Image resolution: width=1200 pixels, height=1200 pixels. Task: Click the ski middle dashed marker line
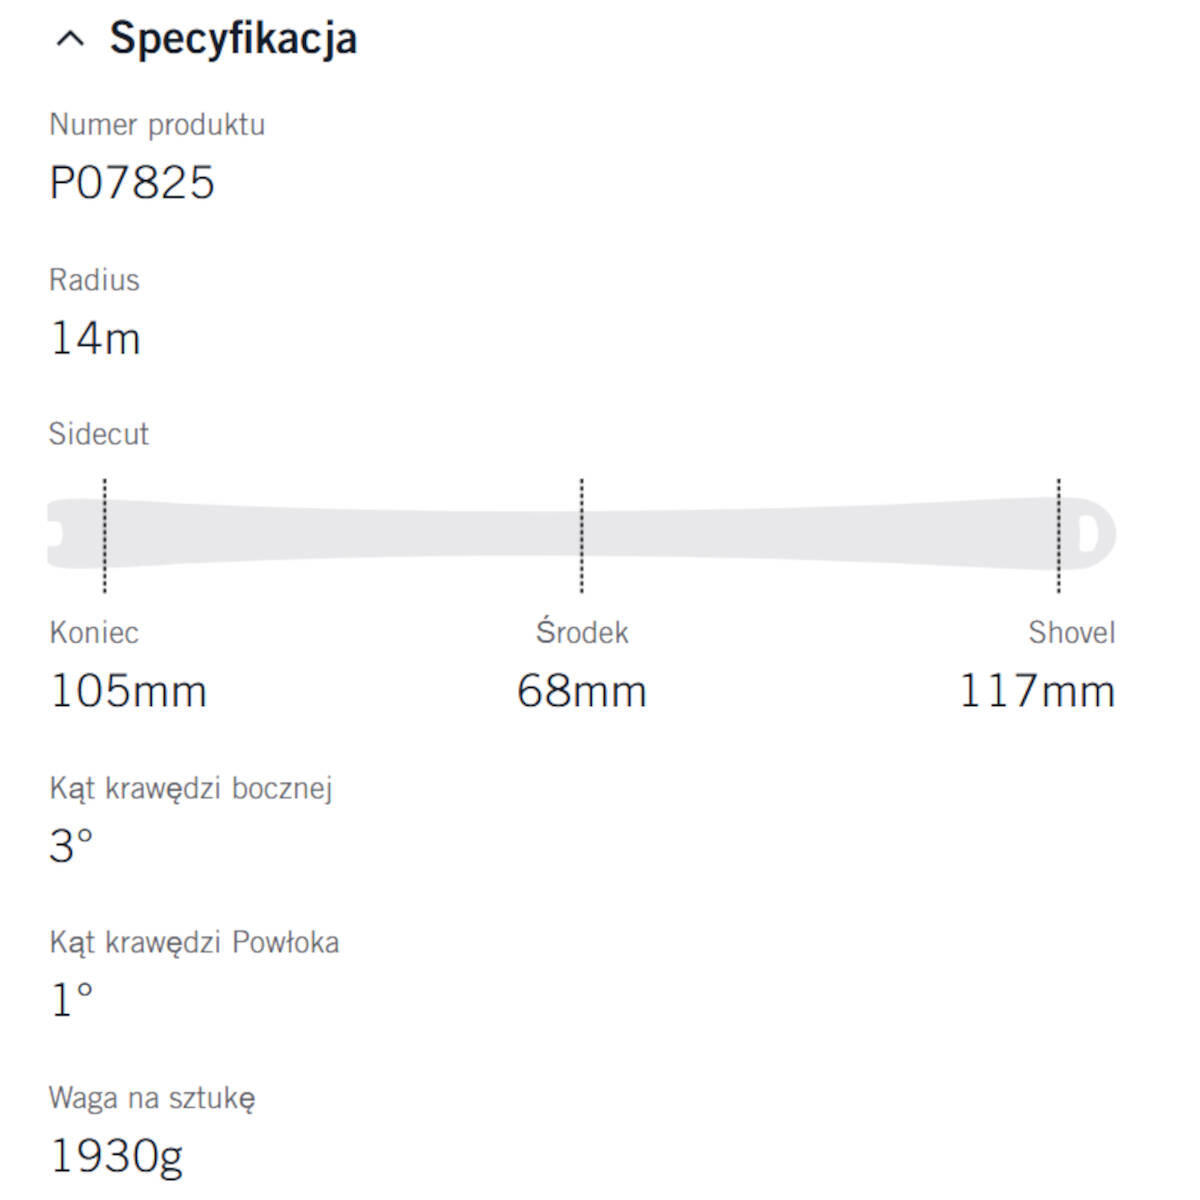click(x=582, y=535)
